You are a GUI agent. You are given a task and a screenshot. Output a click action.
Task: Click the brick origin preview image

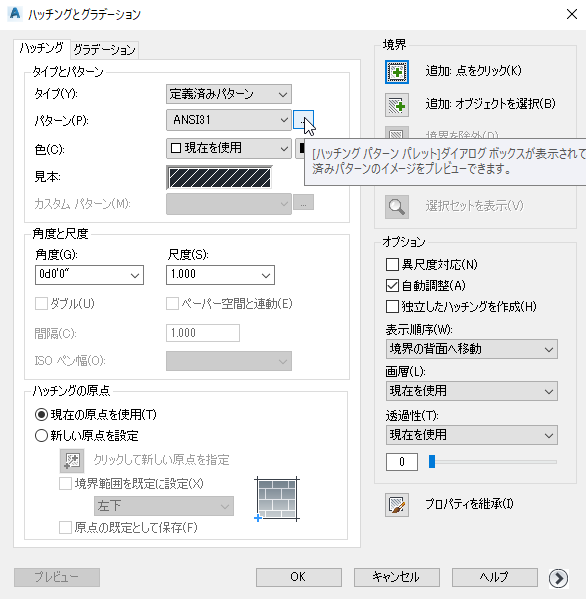click(277, 499)
